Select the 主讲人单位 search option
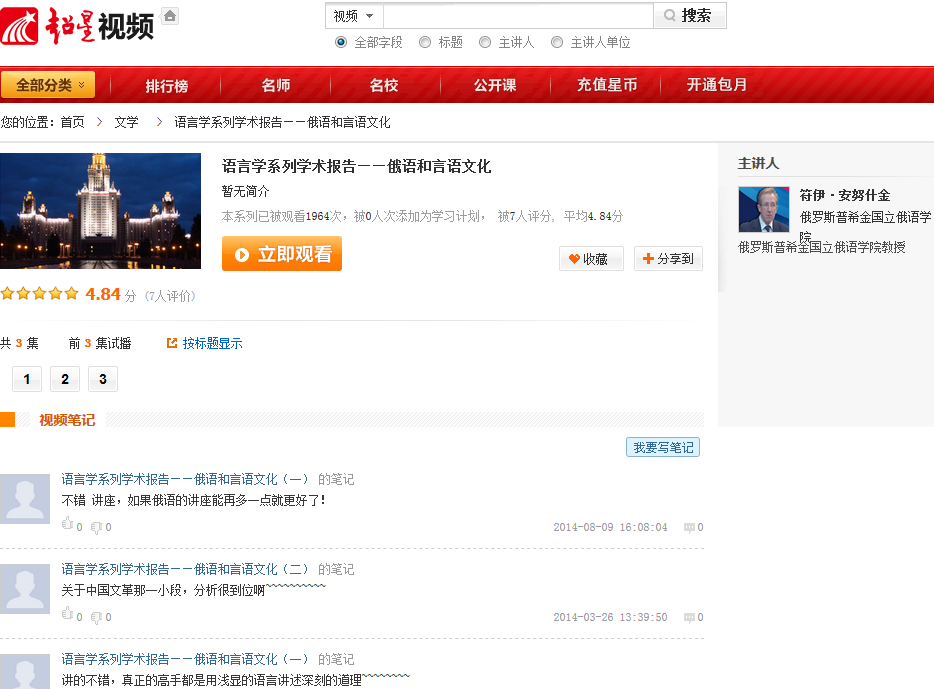The image size is (934, 689). (557, 42)
